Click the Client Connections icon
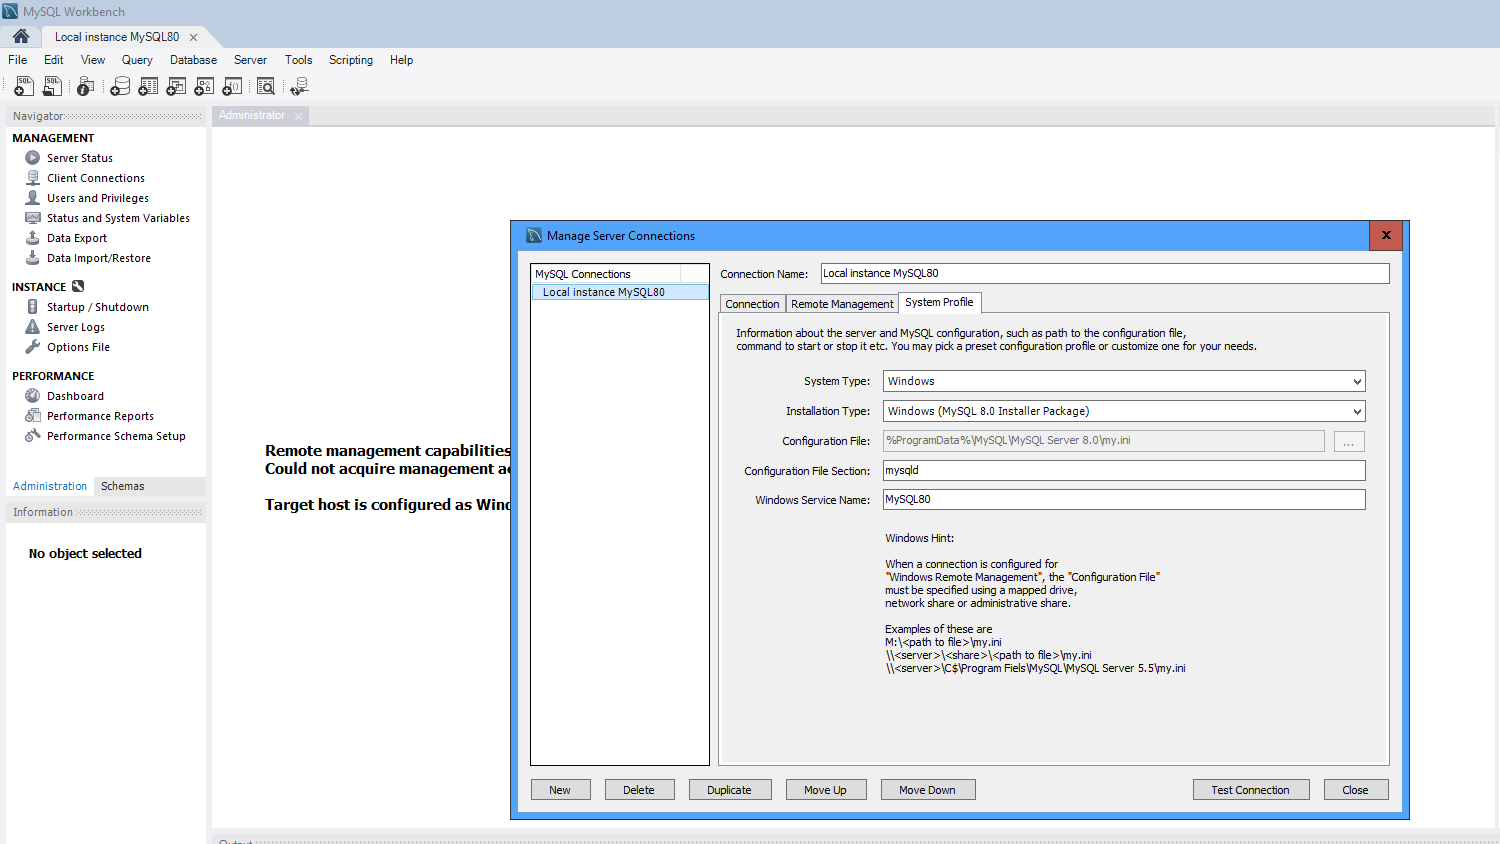 pyautogui.click(x=33, y=178)
